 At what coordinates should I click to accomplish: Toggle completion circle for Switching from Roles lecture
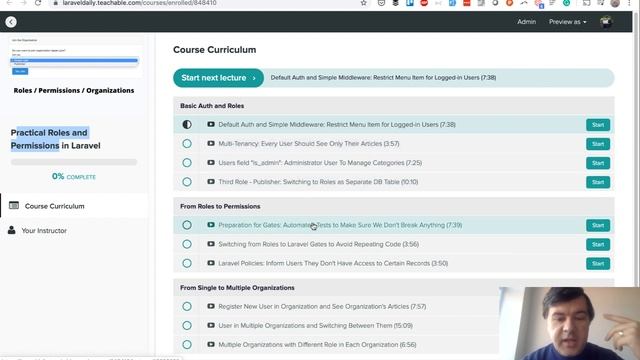pos(187,244)
